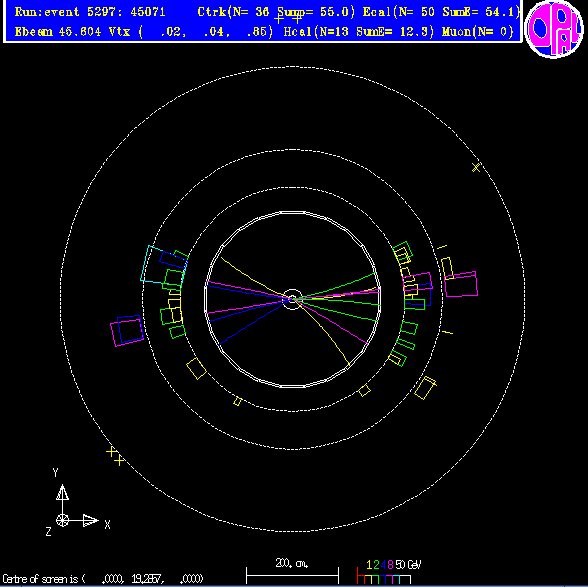Click the central beam pipe circle
The height and width of the screenshot is (587, 588).
point(292,299)
